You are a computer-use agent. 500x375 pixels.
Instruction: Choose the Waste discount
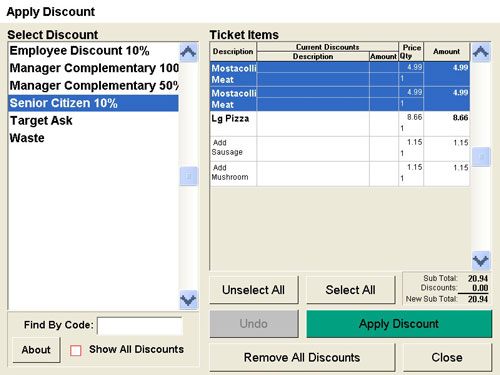tap(93, 138)
